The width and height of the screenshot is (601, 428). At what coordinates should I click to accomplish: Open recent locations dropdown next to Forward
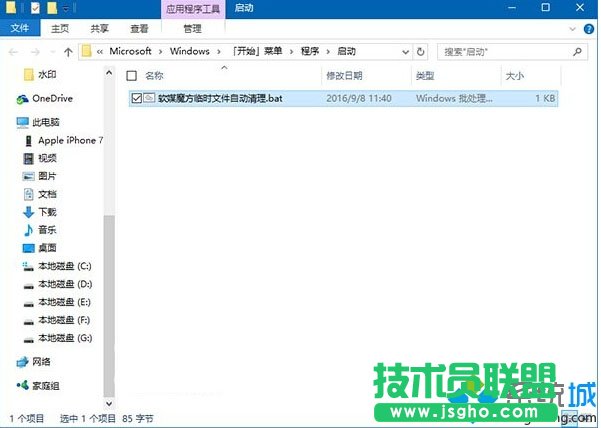[x=52, y=51]
